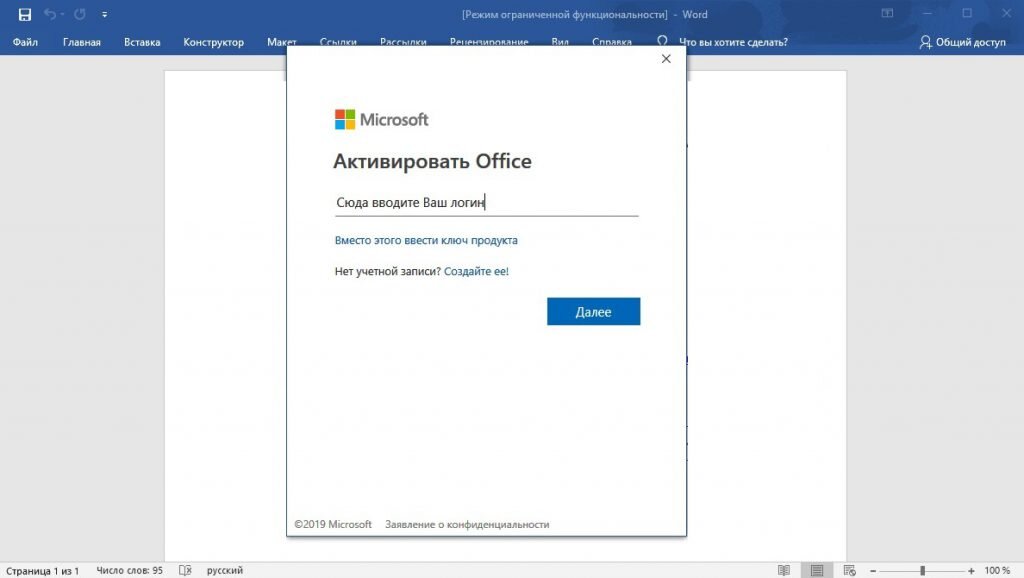Open the Файл menu
This screenshot has width=1024, height=578.
25,42
